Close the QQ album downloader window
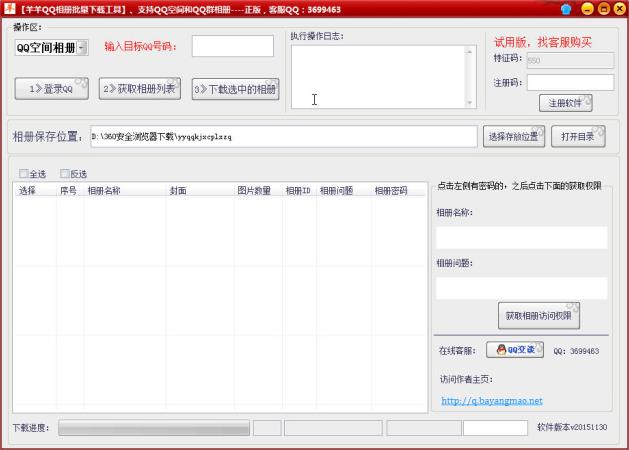 tap(618, 9)
